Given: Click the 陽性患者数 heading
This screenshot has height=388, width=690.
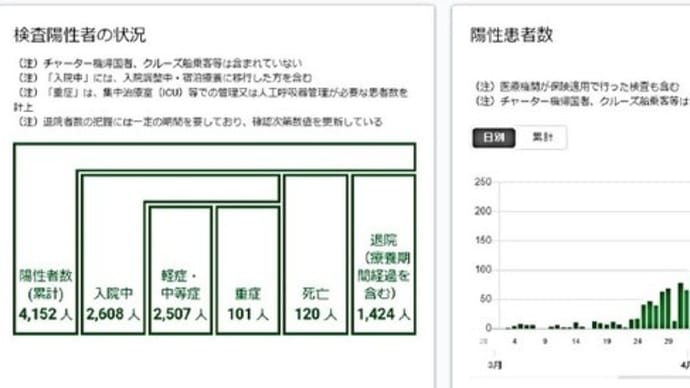Looking at the screenshot, I should [x=511, y=35].
